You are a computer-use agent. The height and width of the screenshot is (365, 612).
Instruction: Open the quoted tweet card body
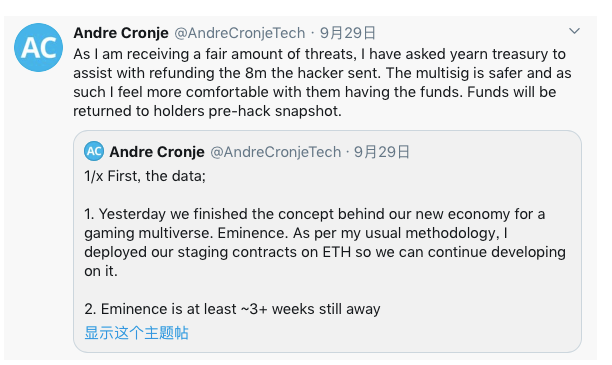coord(327,242)
